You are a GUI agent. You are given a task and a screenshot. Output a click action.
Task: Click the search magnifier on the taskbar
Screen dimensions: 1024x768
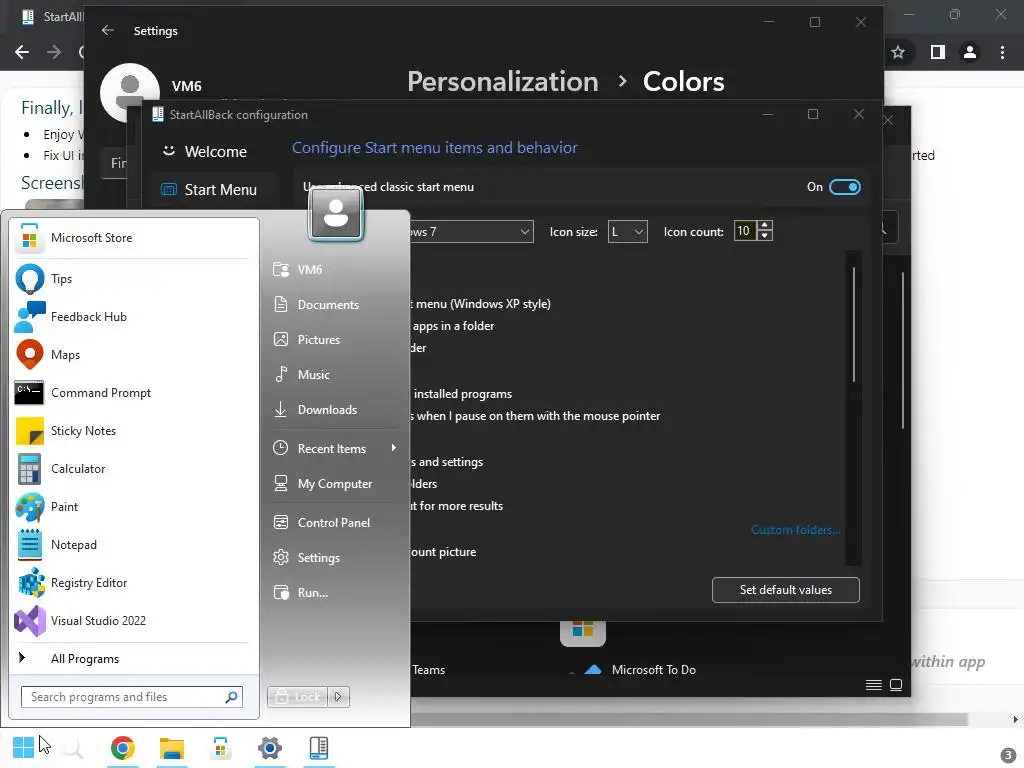click(72, 748)
